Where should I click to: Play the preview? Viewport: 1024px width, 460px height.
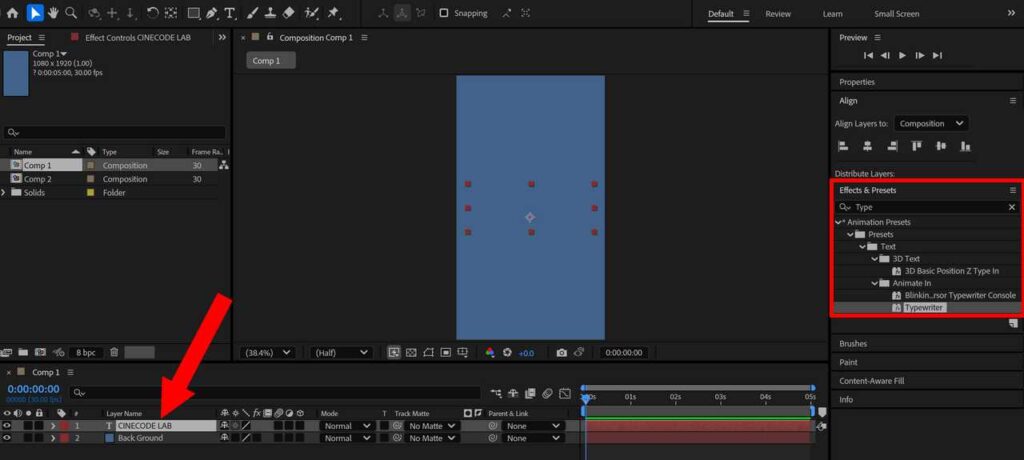click(x=903, y=56)
